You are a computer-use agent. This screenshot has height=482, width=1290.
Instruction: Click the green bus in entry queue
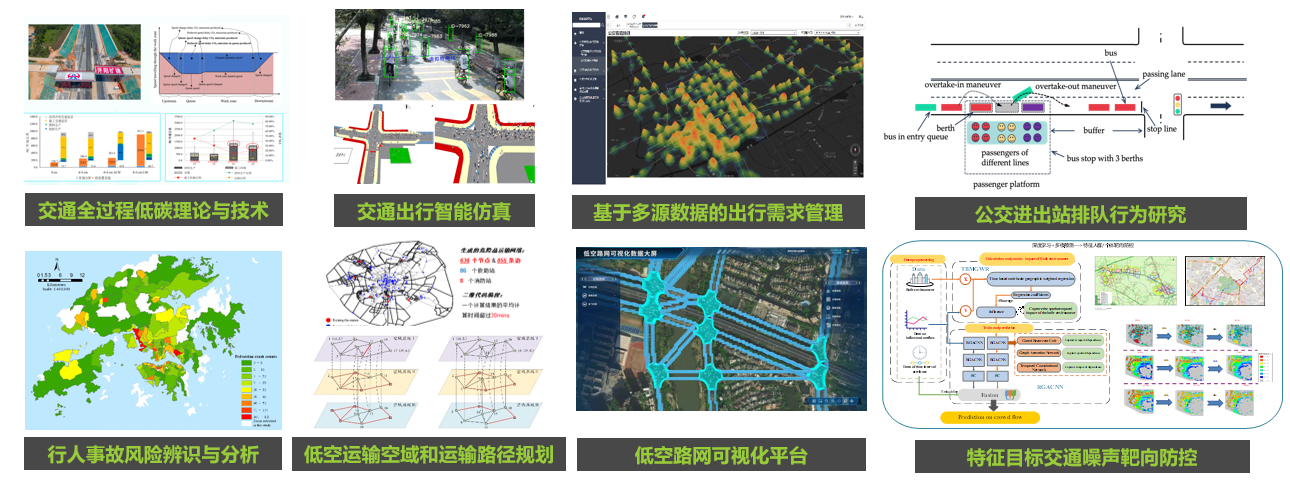point(927,106)
